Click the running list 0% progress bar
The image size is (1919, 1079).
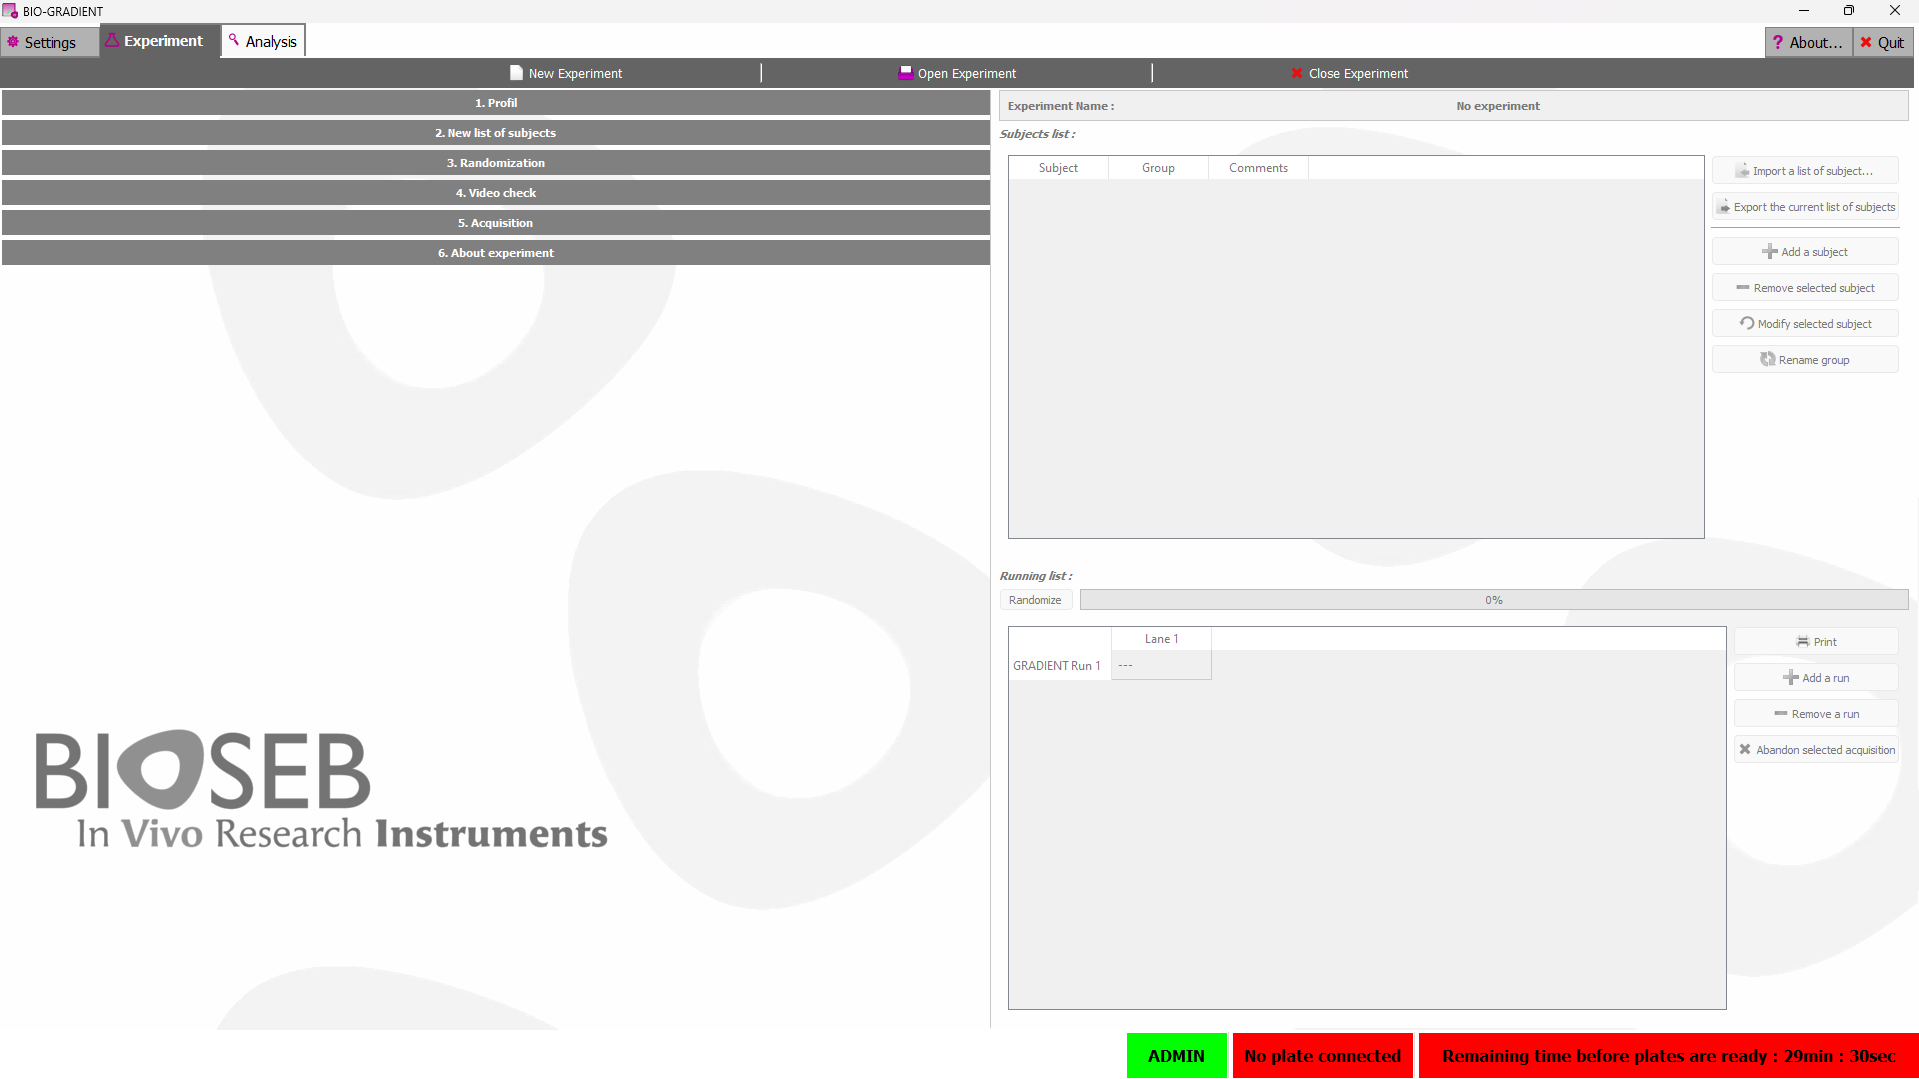pos(1493,600)
